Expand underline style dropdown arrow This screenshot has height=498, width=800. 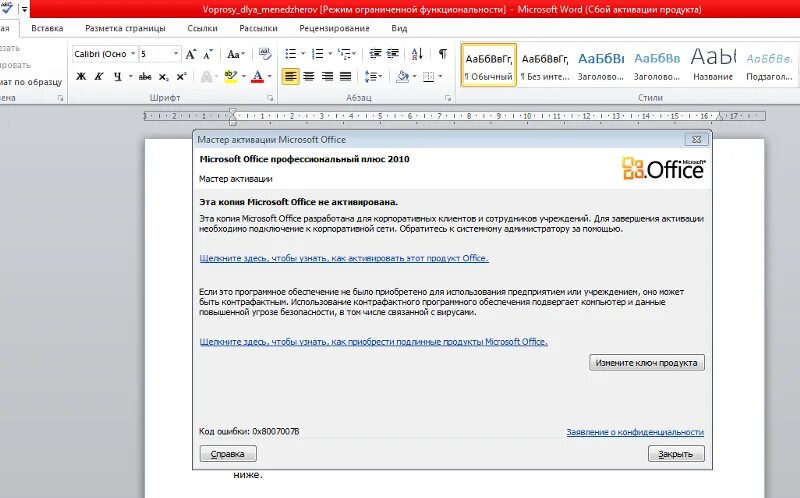click(131, 77)
